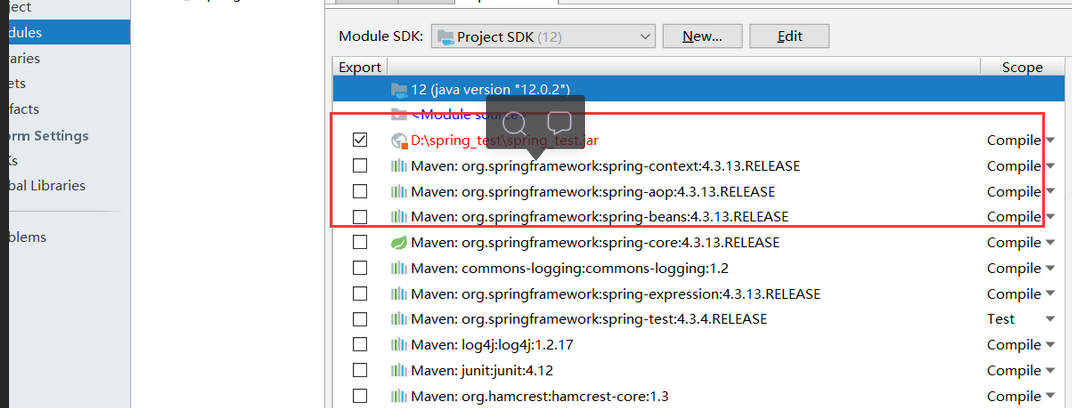Image resolution: width=1072 pixels, height=408 pixels.
Task: Click the library icon of log4j dependency
Action: (399, 344)
